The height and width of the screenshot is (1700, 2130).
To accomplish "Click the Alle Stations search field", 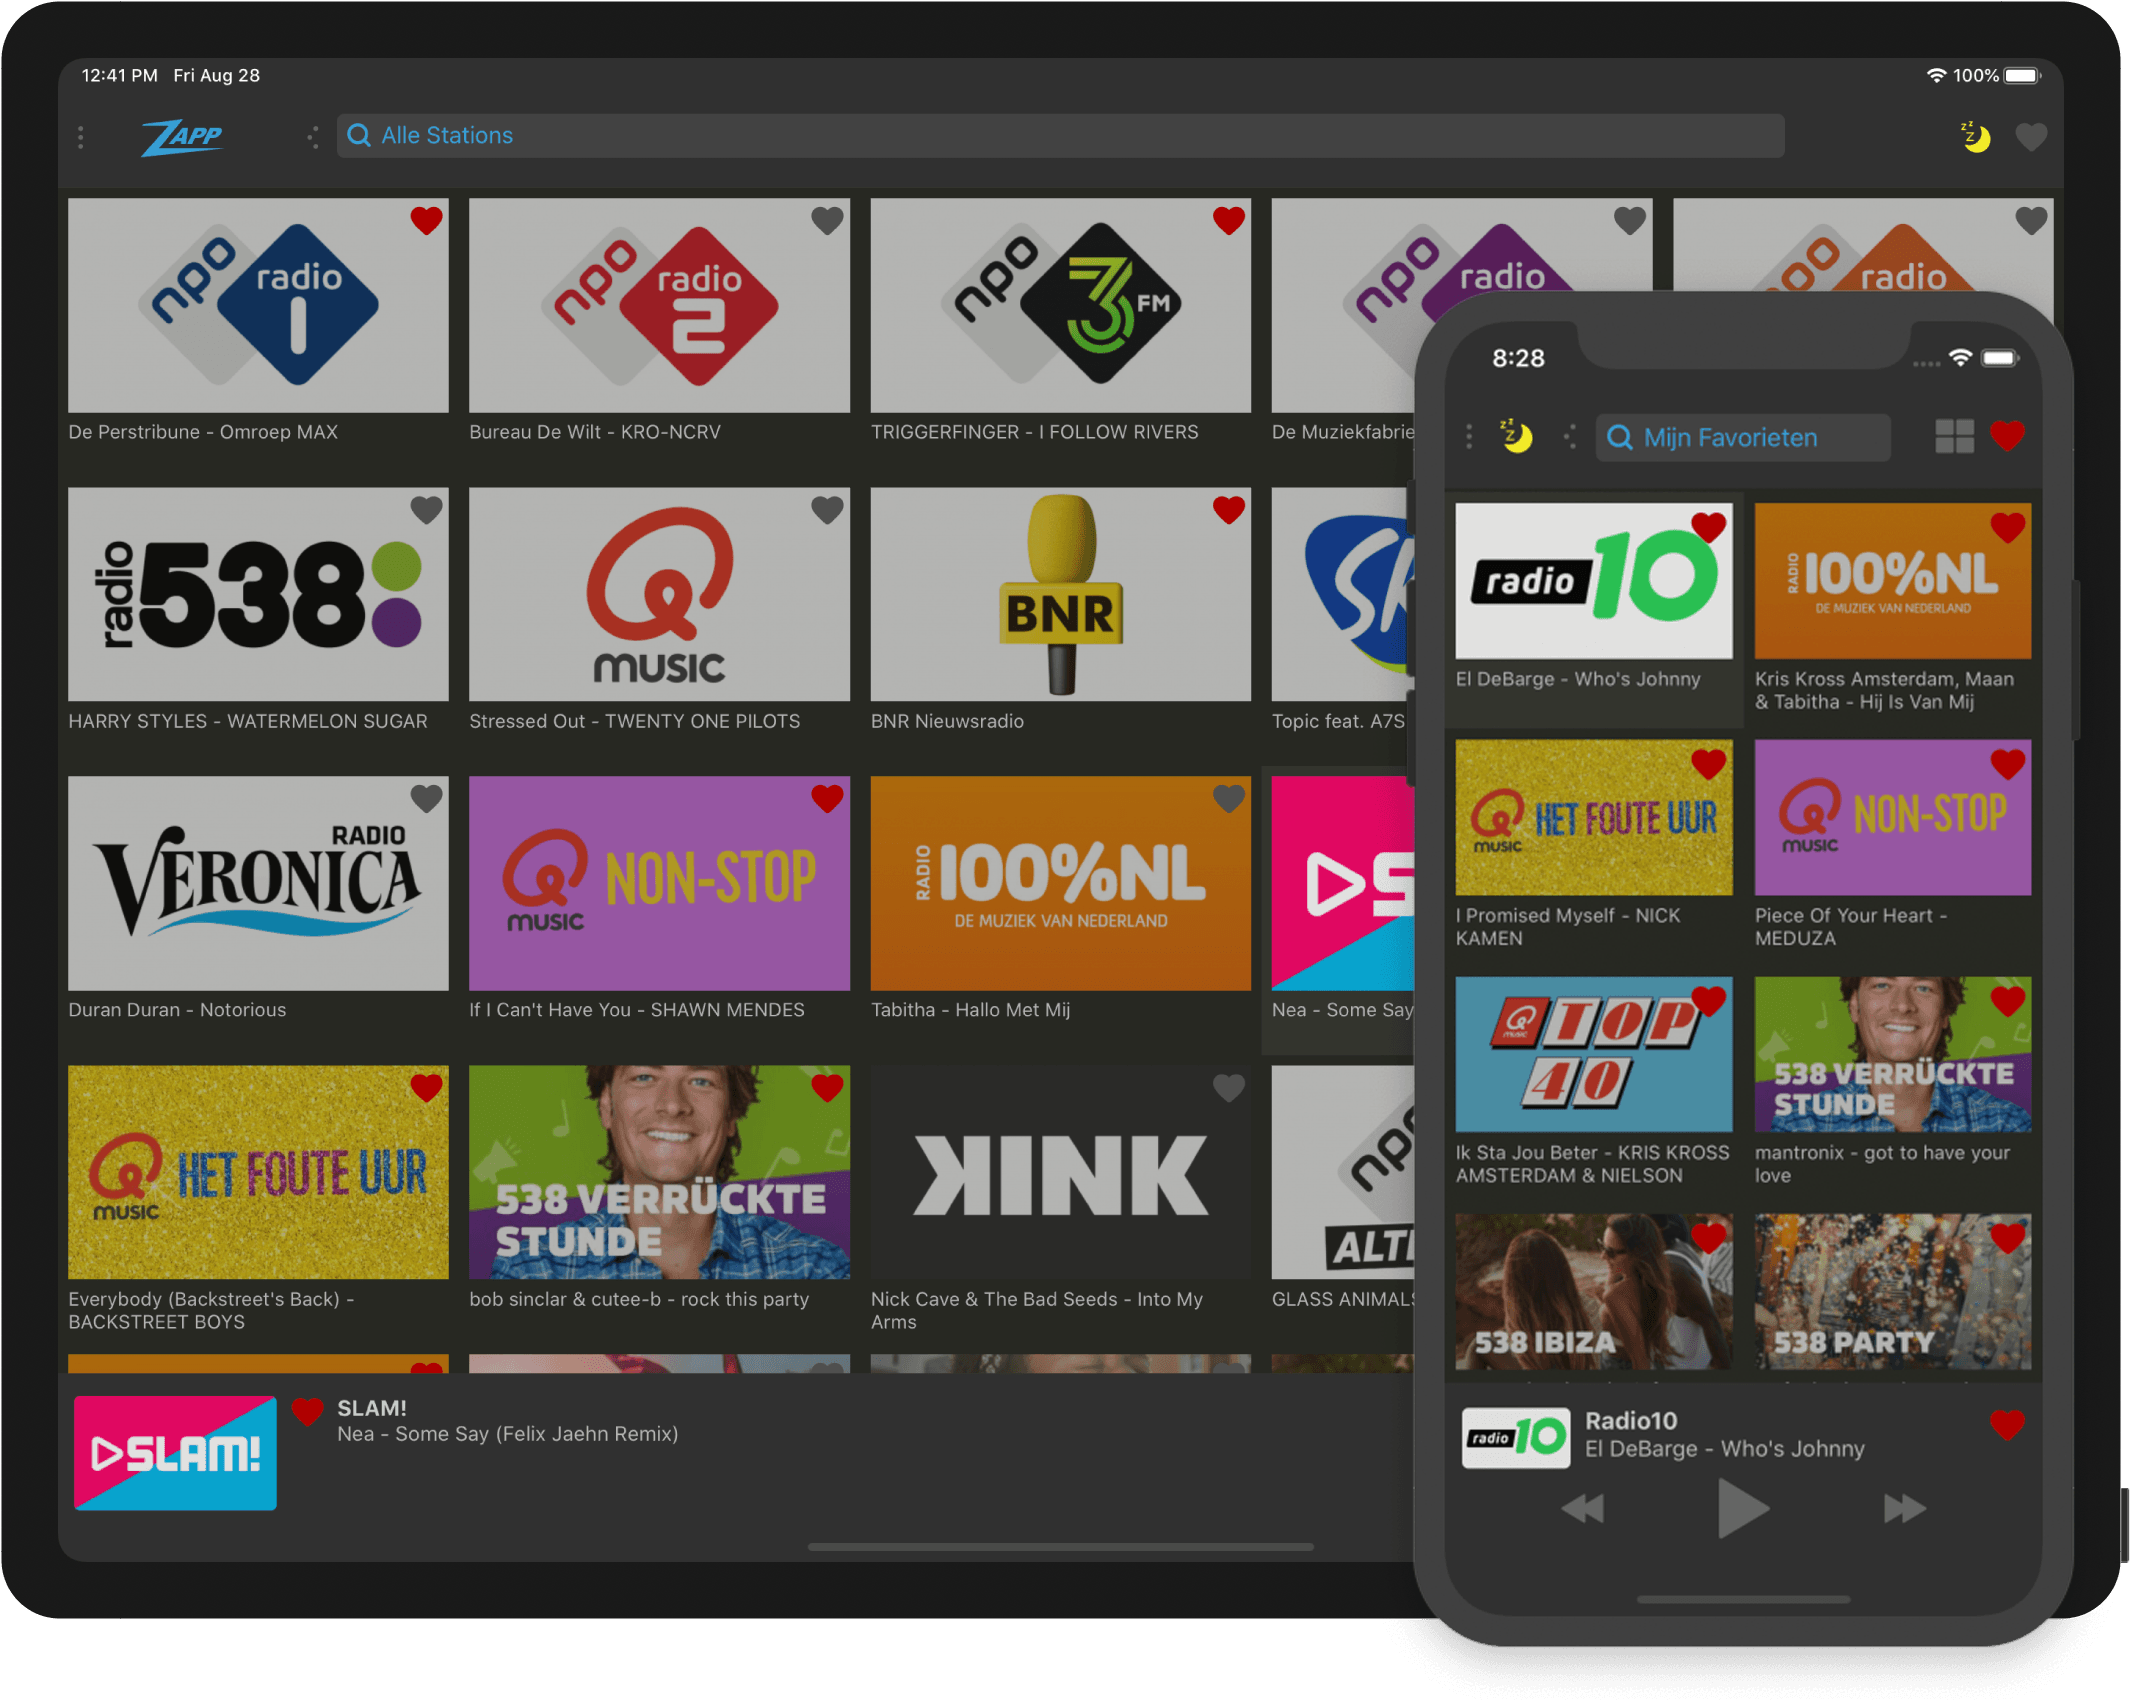I will click(1060, 135).
